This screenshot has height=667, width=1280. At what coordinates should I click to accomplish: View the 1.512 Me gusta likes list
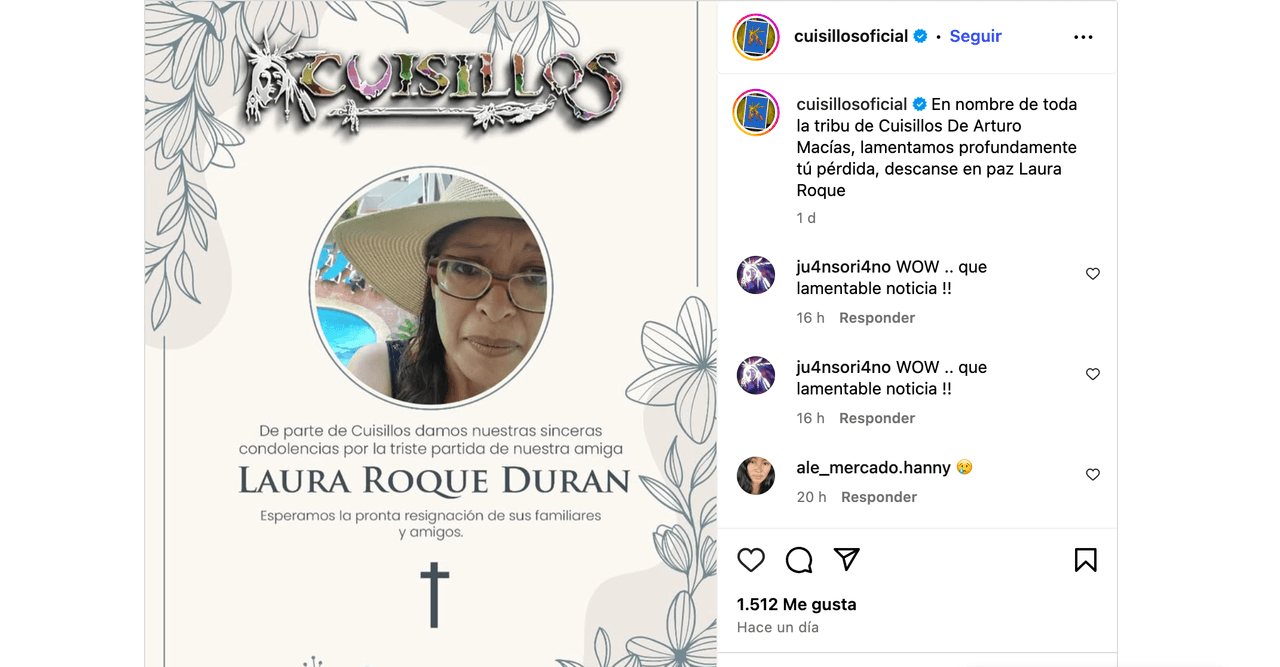797,604
